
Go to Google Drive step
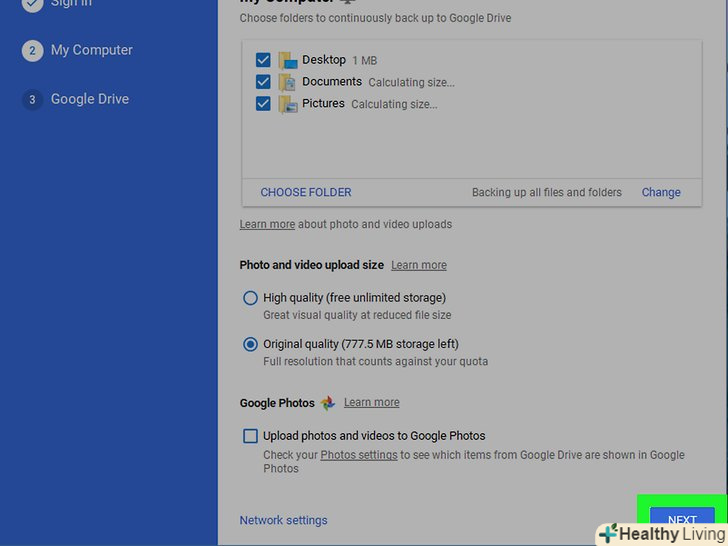point(90,99)
